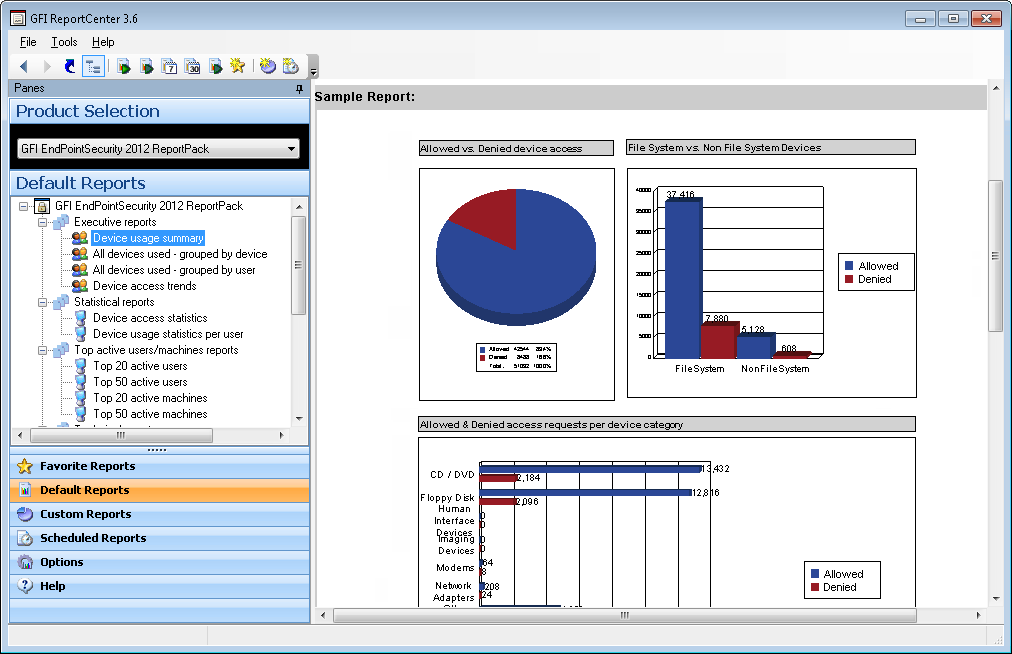1012x654 pixels.
Task: Click the blue refresh arrow icon
Action: coord(69,66)
